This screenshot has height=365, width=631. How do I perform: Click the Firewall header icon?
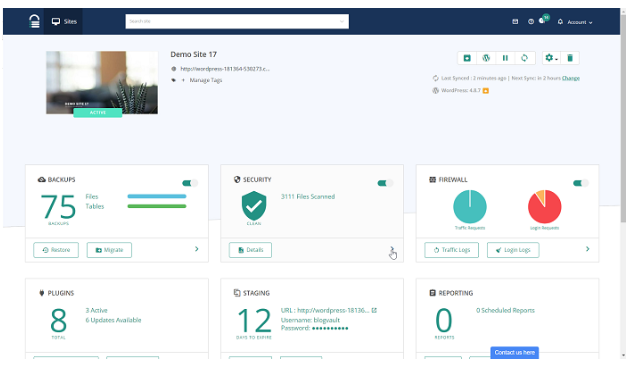(x=433, y=179)
